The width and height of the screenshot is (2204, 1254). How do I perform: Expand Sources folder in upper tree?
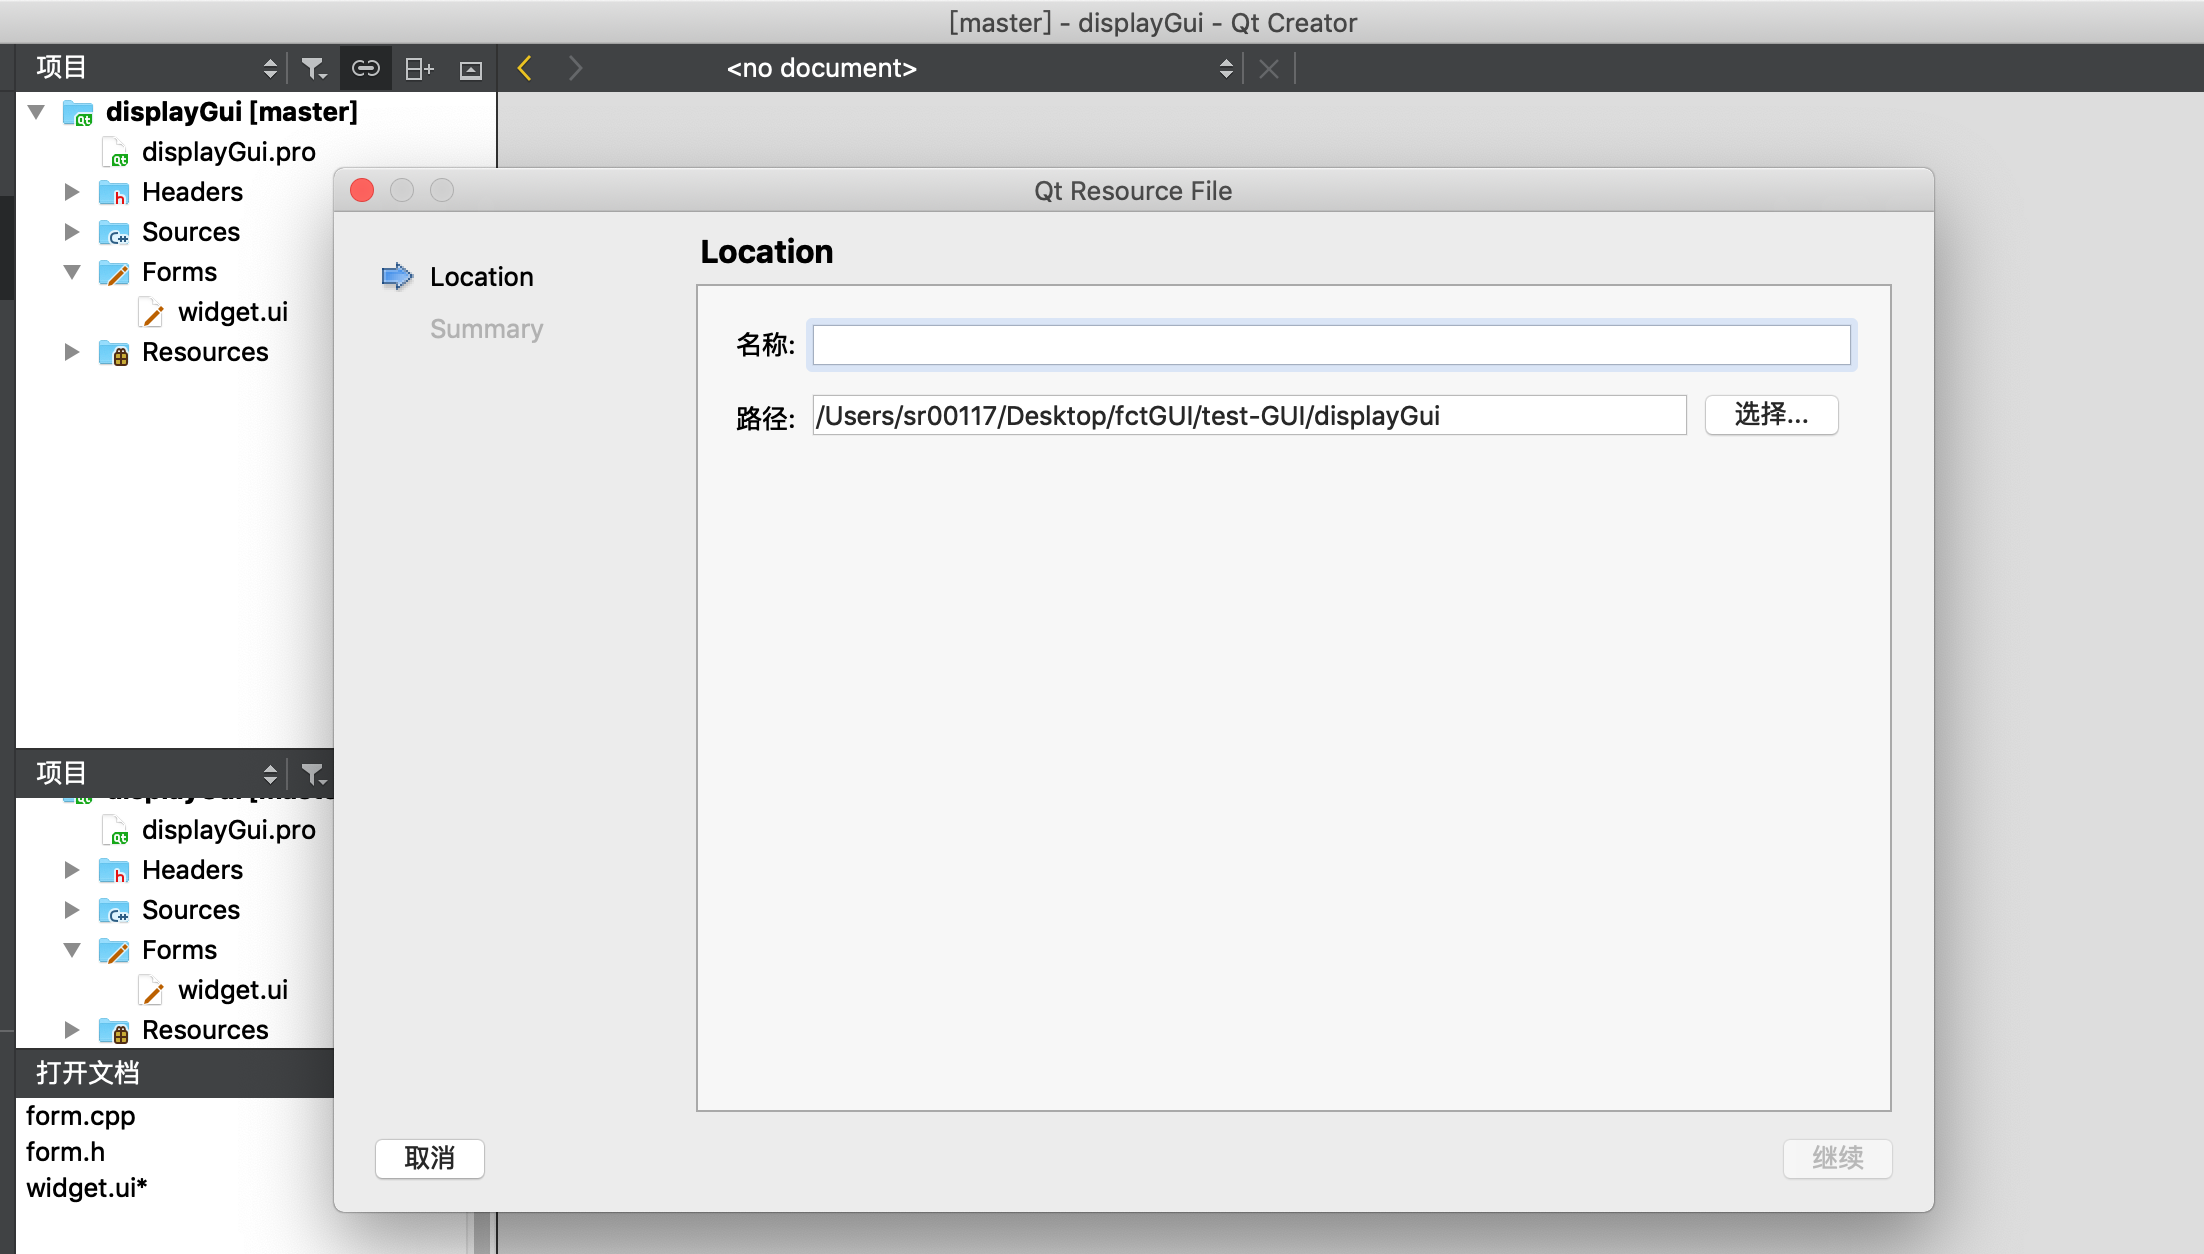pyautogui.click(x=72, y=232)
